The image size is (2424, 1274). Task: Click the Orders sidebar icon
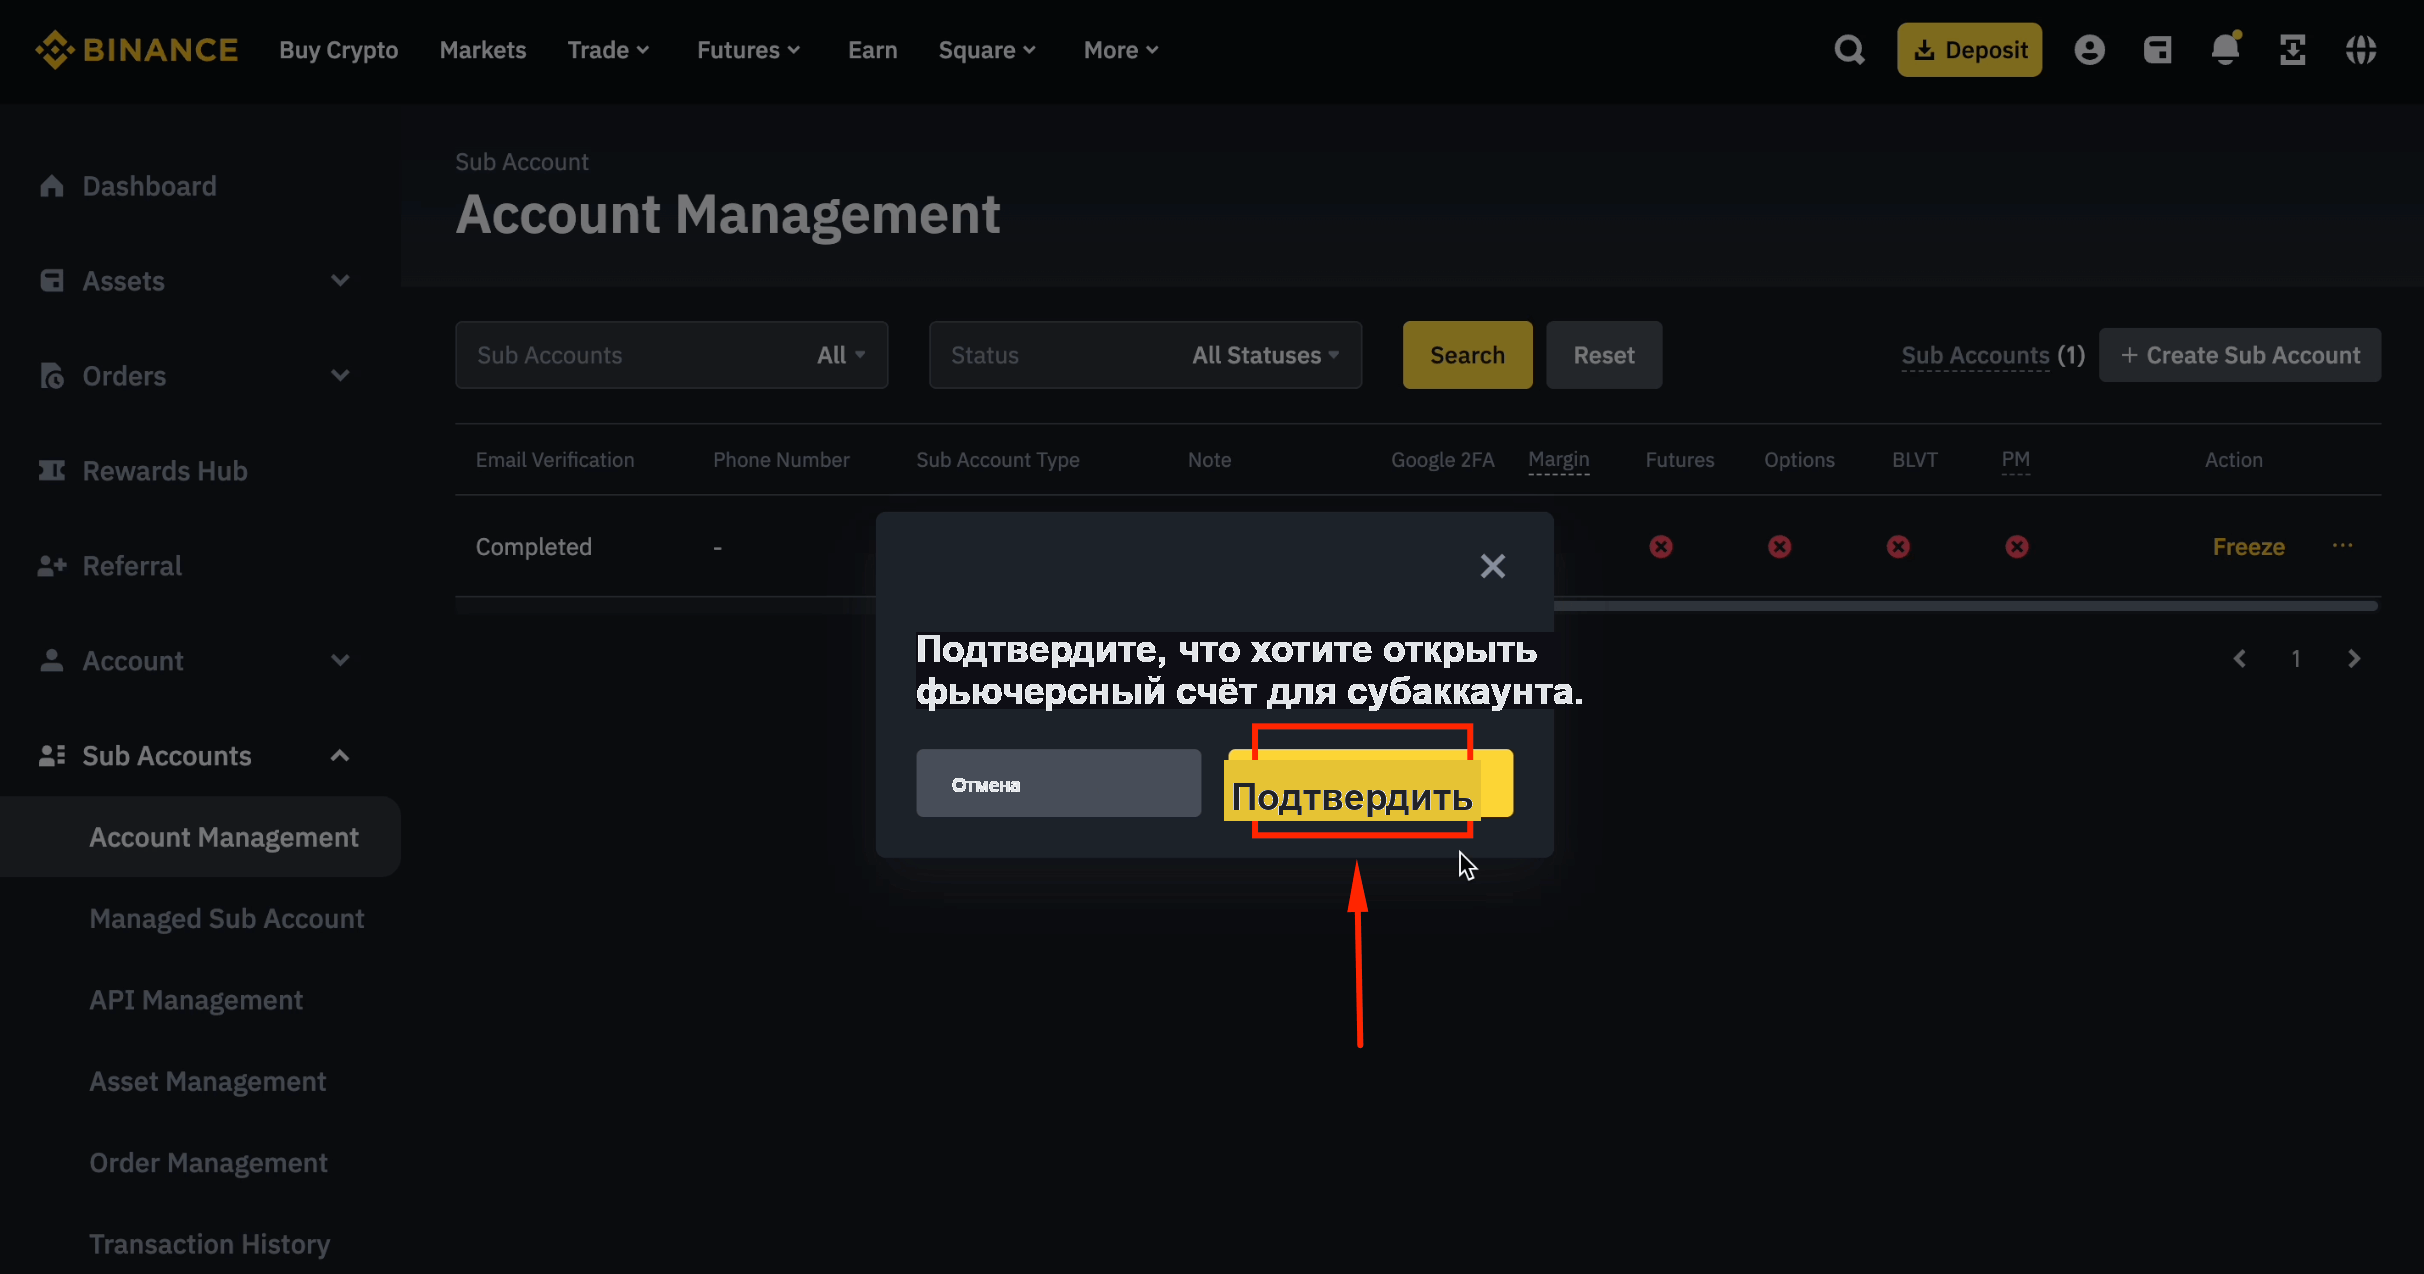[x=52, y=376]
